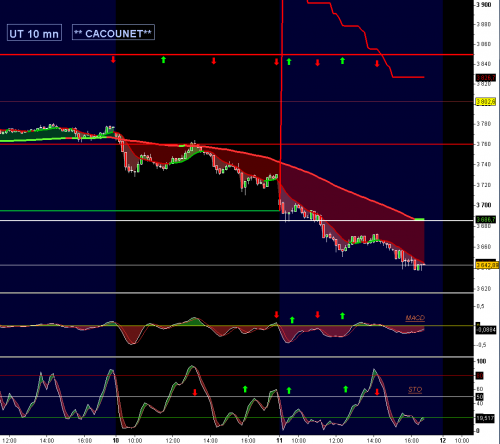This screenshot has height=444, width=500.
Task: Click the first green up arrow in MACD panel
Action: pyautogui.click(x=292, y=320)
